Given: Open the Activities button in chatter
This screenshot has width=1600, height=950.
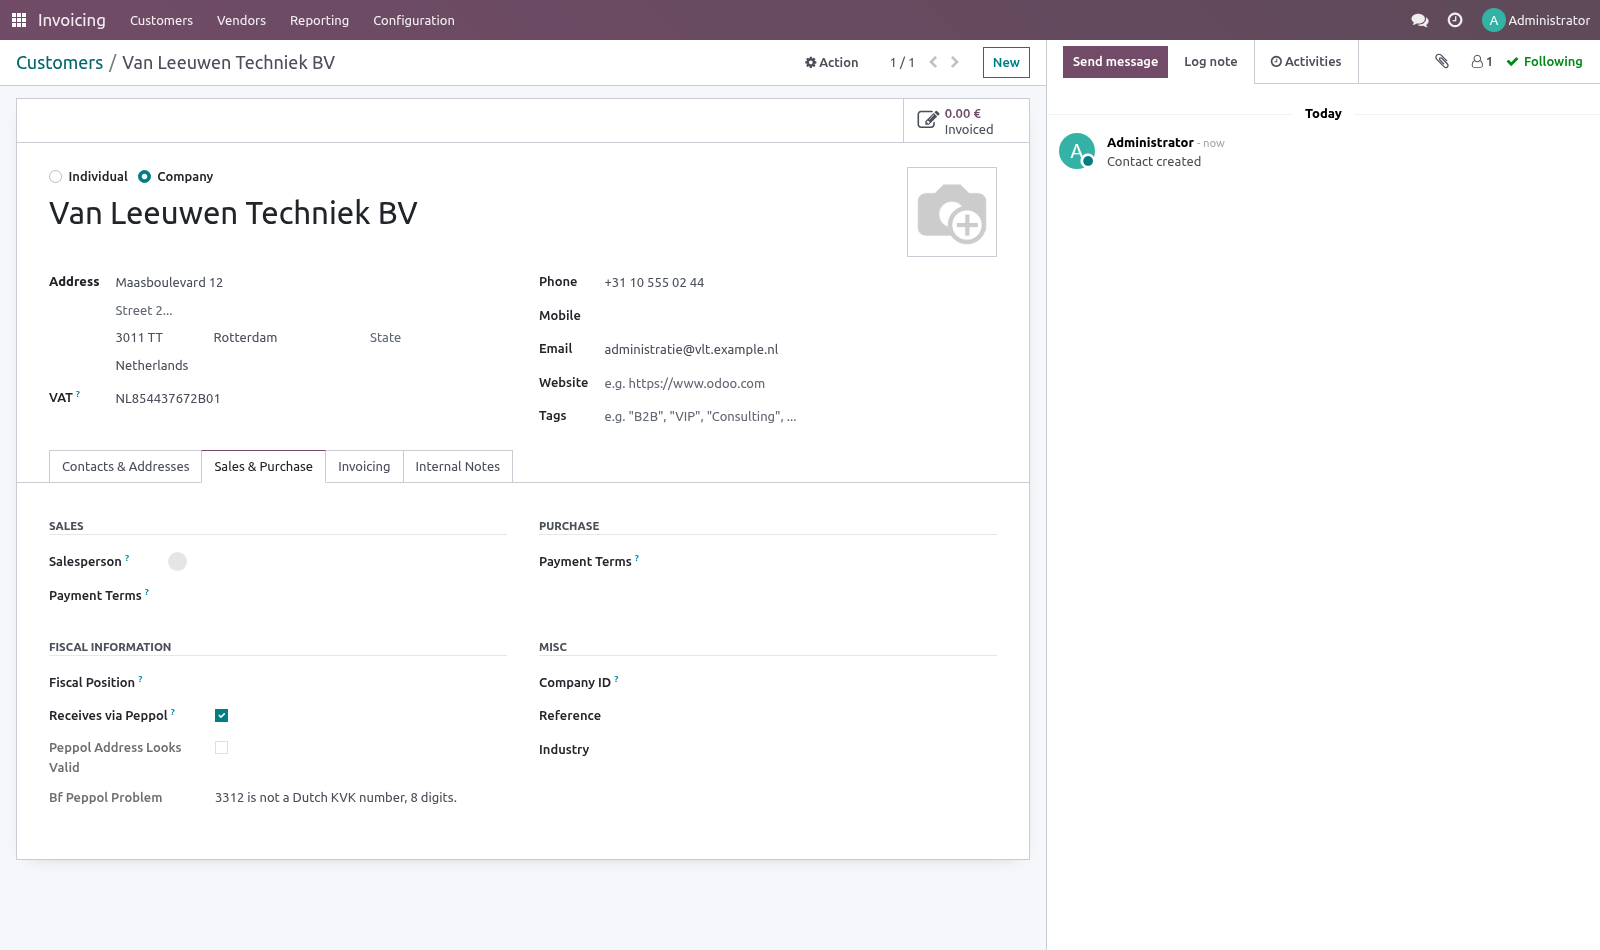Looking at the screenshot, I should pos(1306,61).
